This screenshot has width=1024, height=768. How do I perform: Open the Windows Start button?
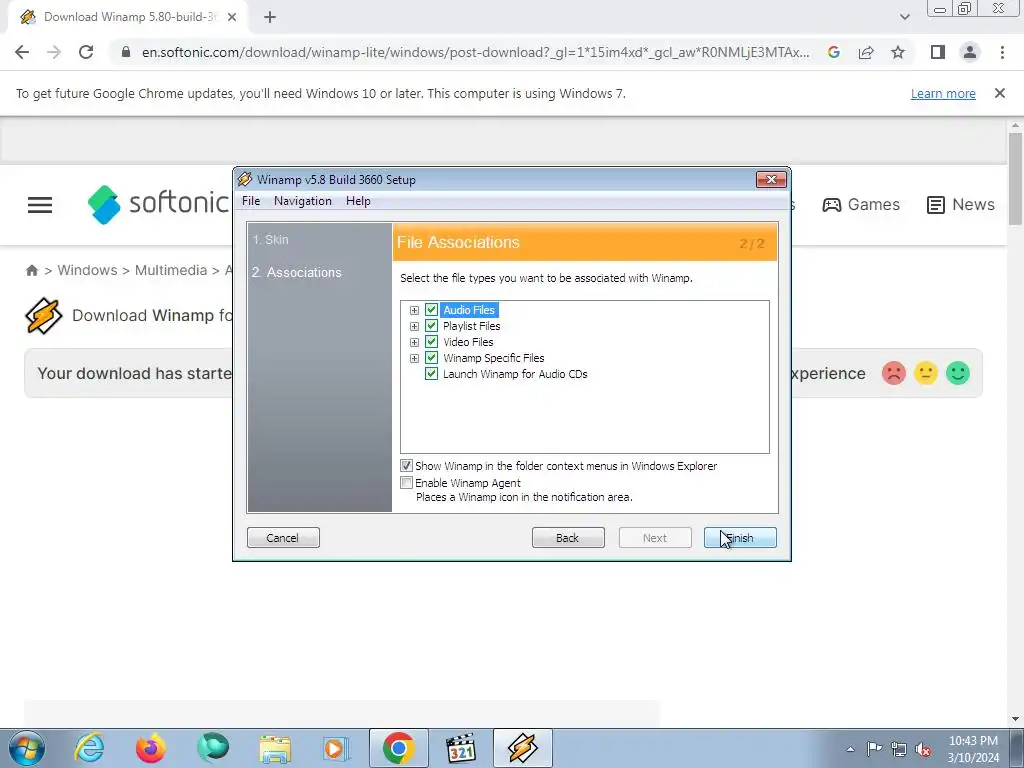[27, 748]
